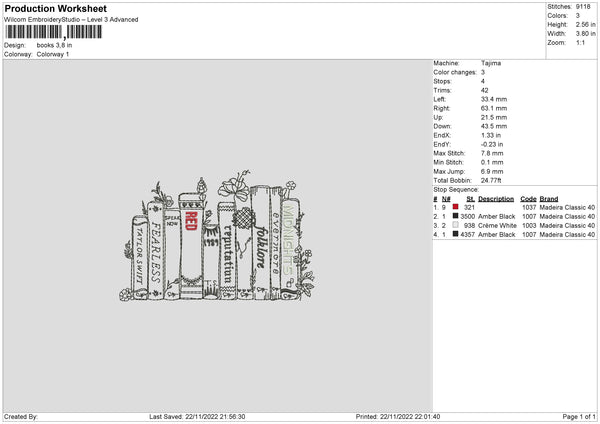Select the Crème White thread swatch
600x424 pixels.
(455, 225)
